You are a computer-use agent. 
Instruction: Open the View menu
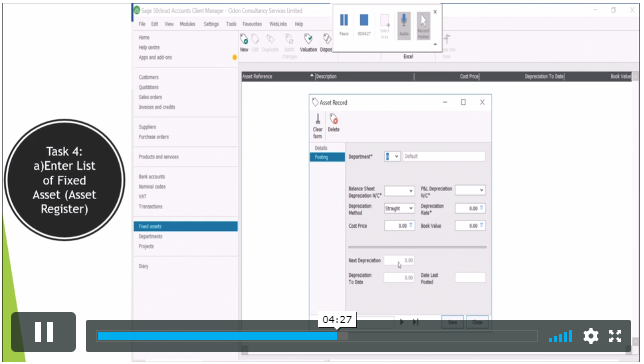coord(169,24)
